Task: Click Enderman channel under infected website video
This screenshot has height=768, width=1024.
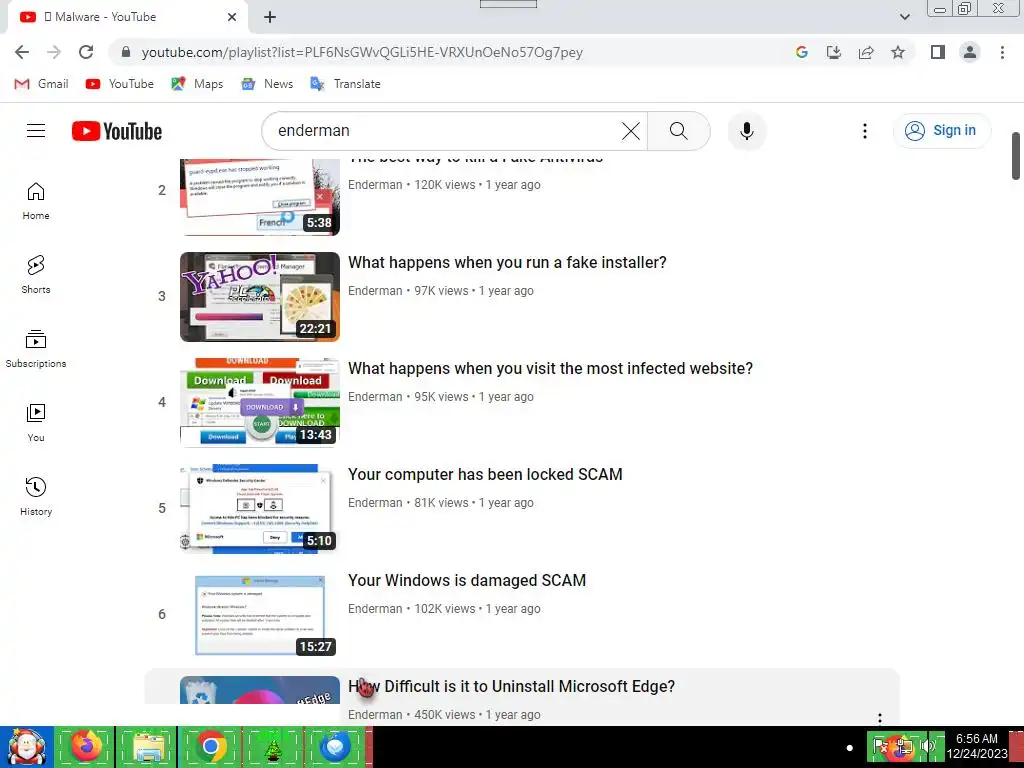Action: pyautogui.click(x=375, y=396)
